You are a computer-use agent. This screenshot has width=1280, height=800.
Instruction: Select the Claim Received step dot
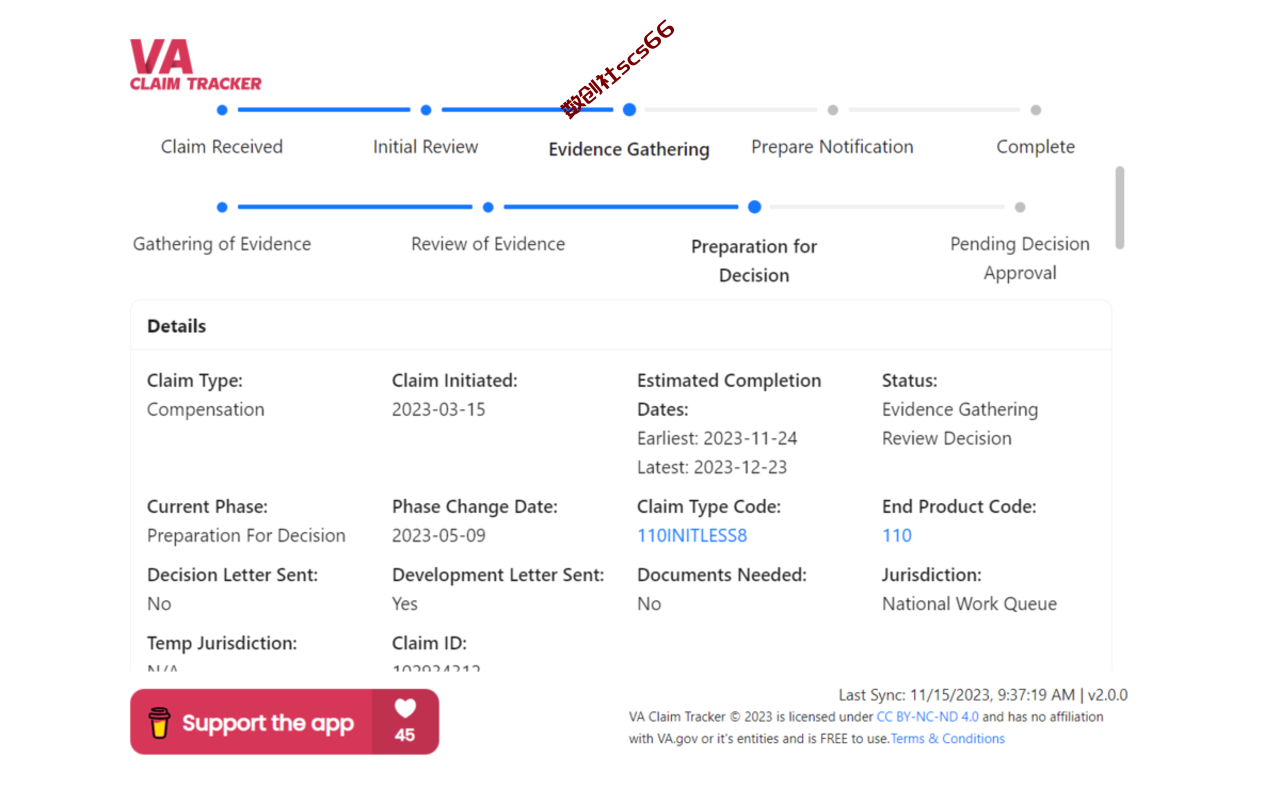pos(222,110)
